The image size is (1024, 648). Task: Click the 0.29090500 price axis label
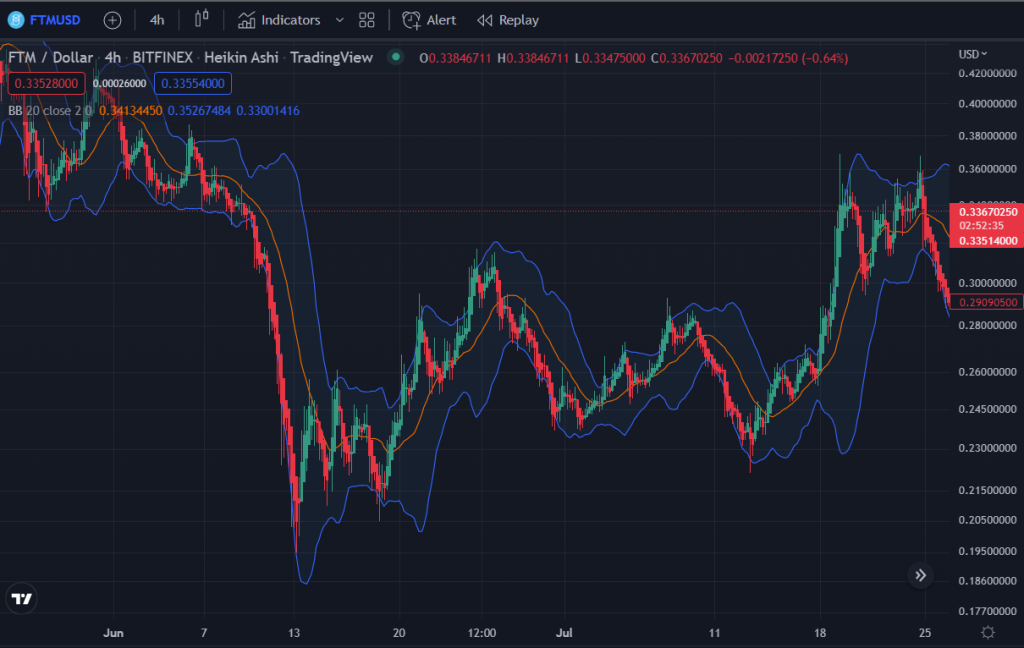point(987,302)
